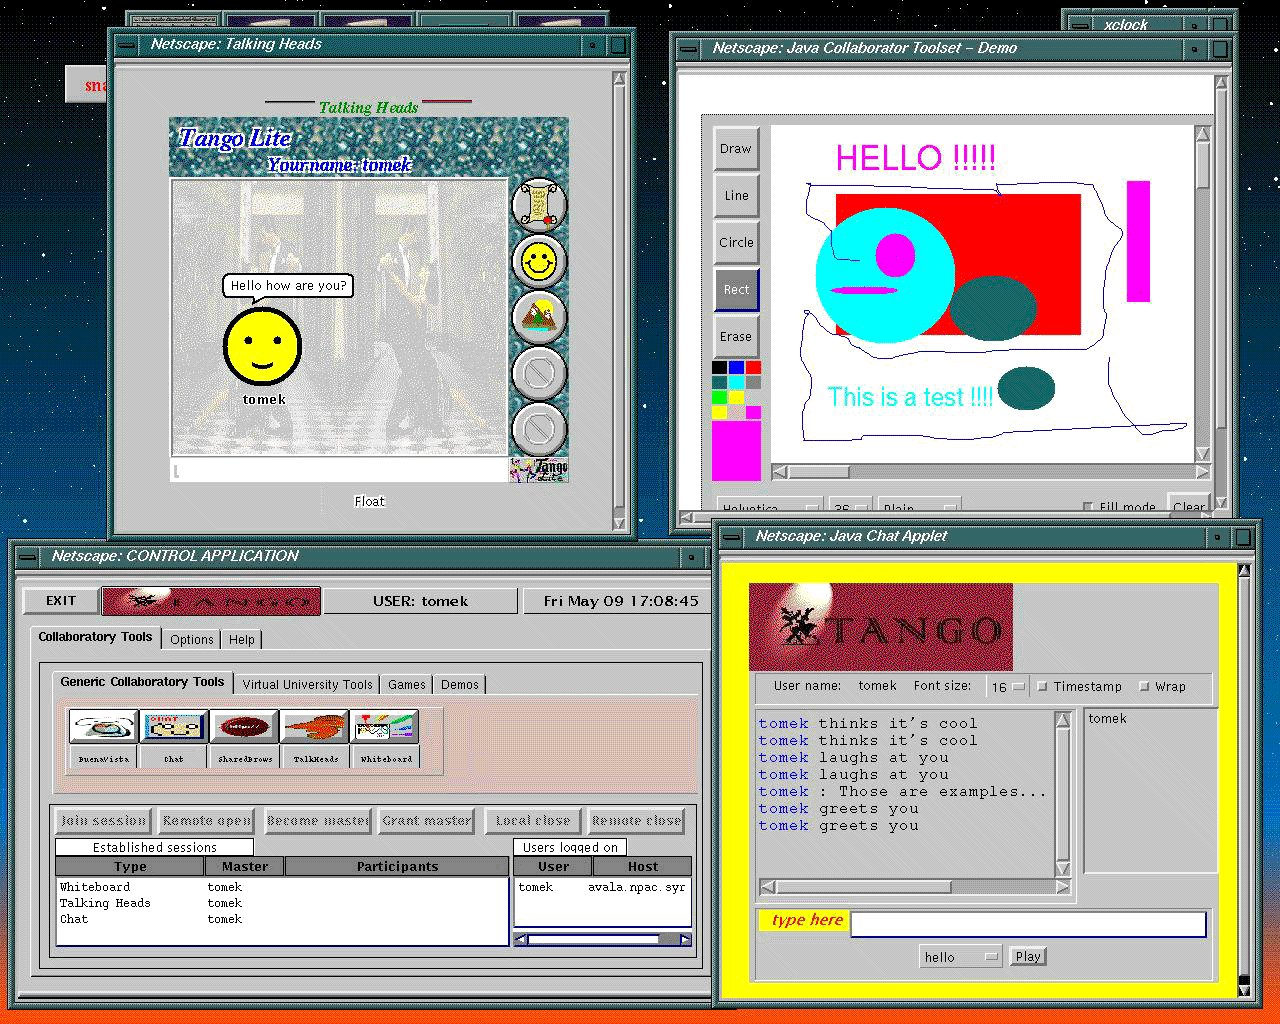1280x1024 pixels.
Task: Open the 36 font size dropdown in whiteboard
Action: 849,506
